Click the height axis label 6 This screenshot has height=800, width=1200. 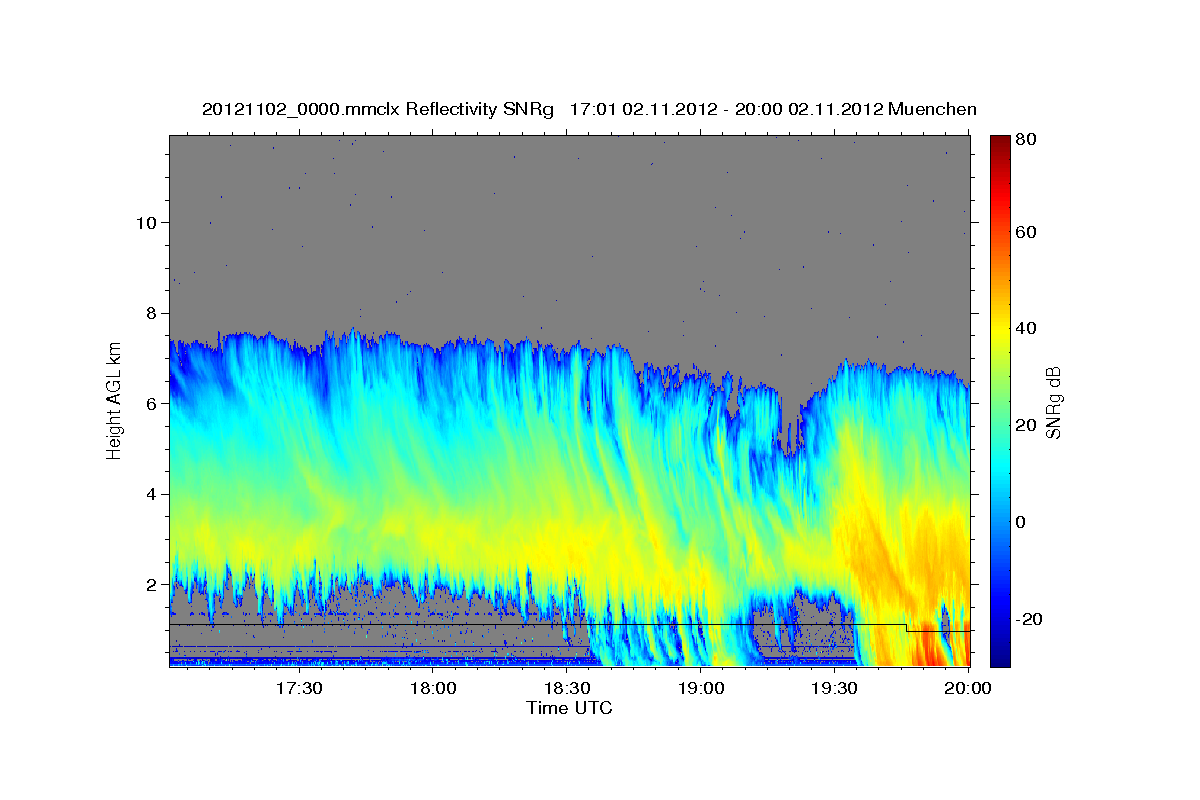tap(149, 403)
